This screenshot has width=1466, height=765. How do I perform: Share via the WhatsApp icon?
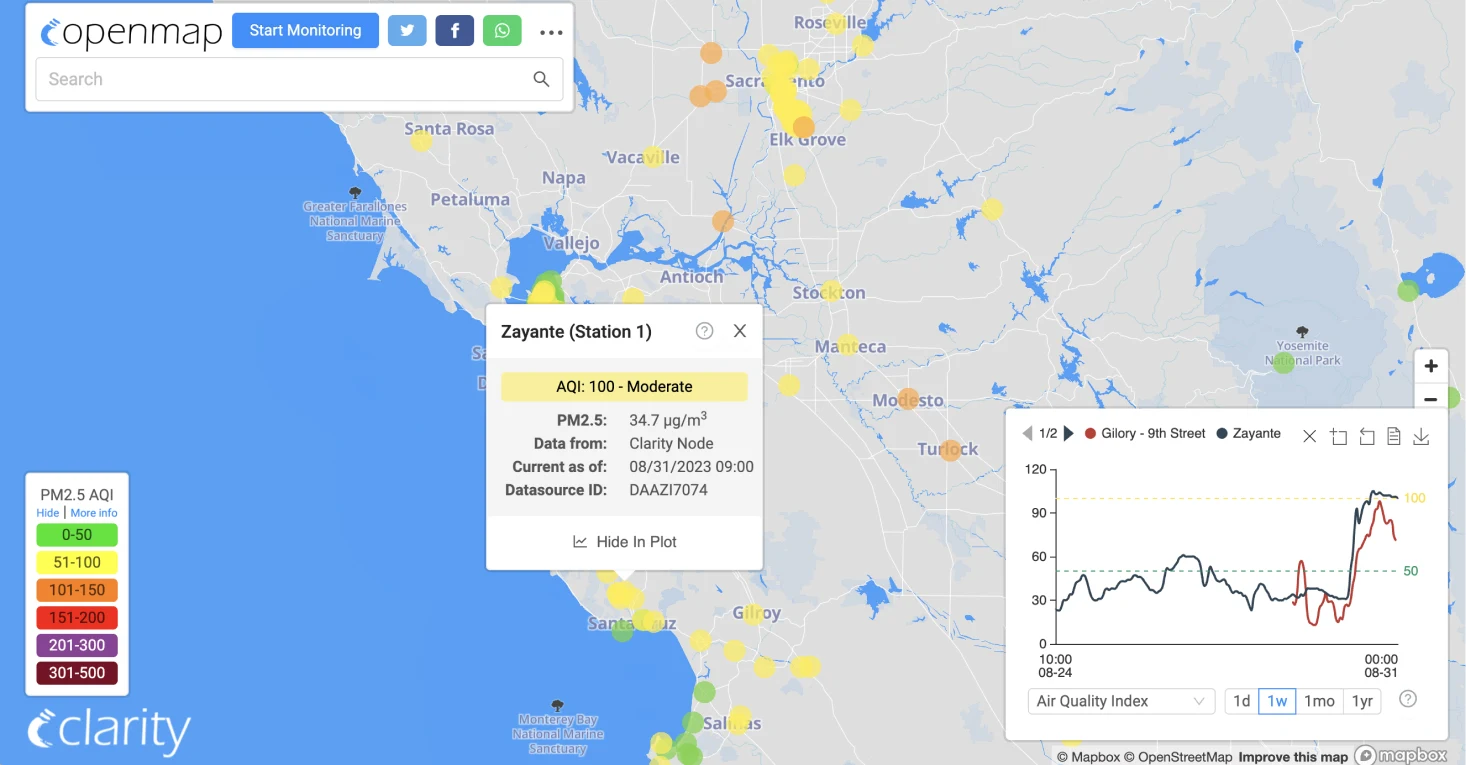pyautogui.click(x=502, y=30)
